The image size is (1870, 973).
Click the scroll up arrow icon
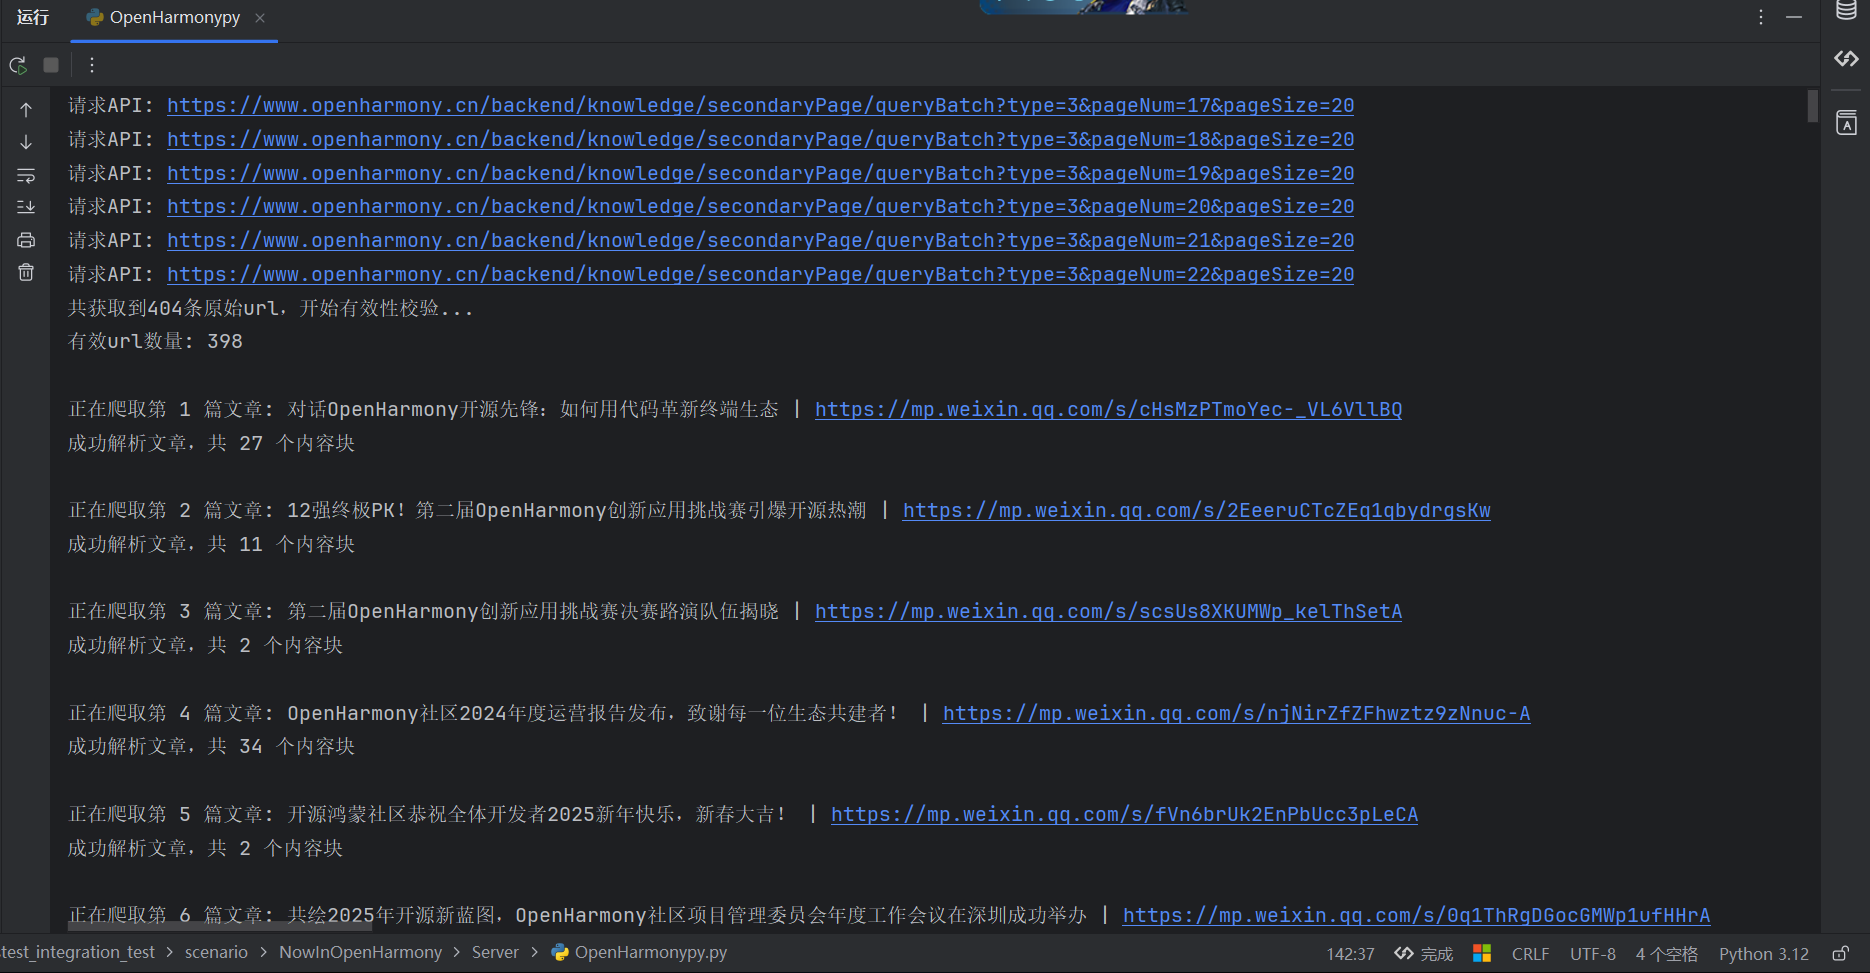click(26, 110)
